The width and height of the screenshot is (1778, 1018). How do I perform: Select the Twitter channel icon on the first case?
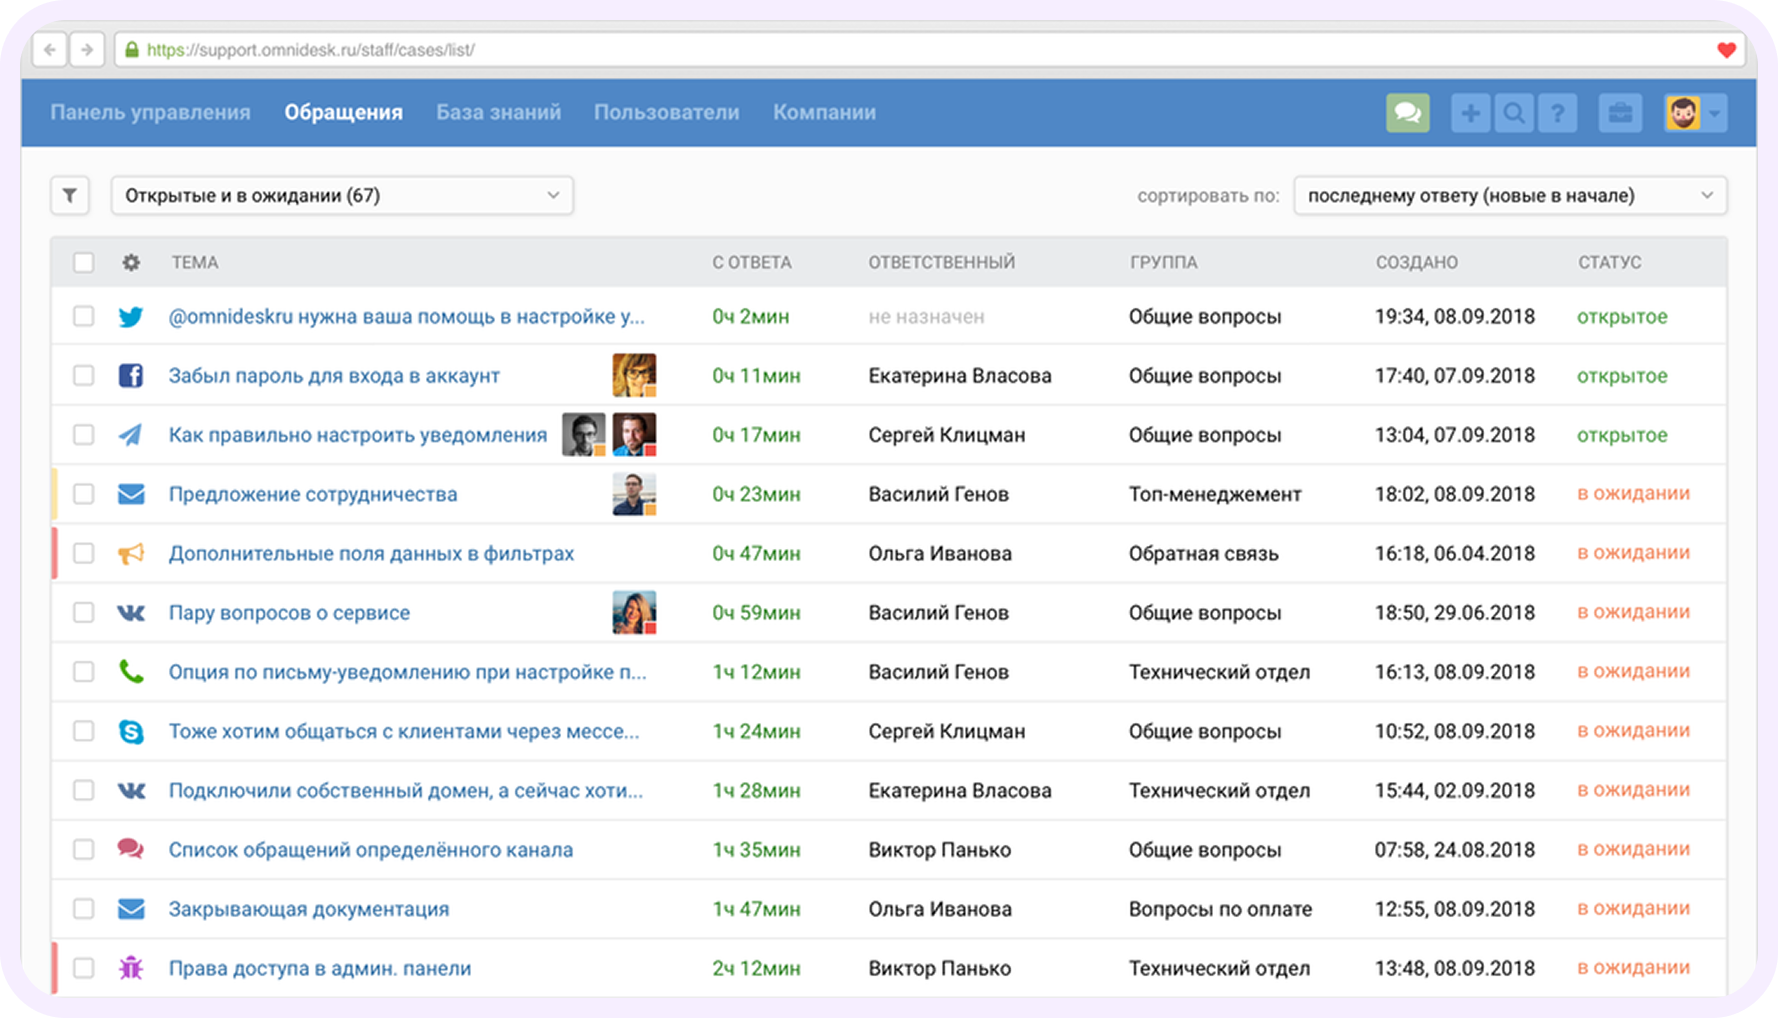click(x=131, y=316)
